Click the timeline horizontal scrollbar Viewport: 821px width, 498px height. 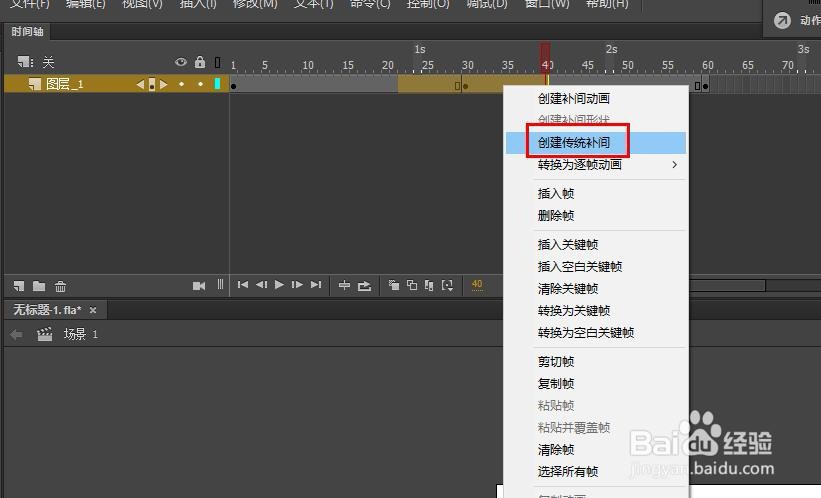[727, 286]
